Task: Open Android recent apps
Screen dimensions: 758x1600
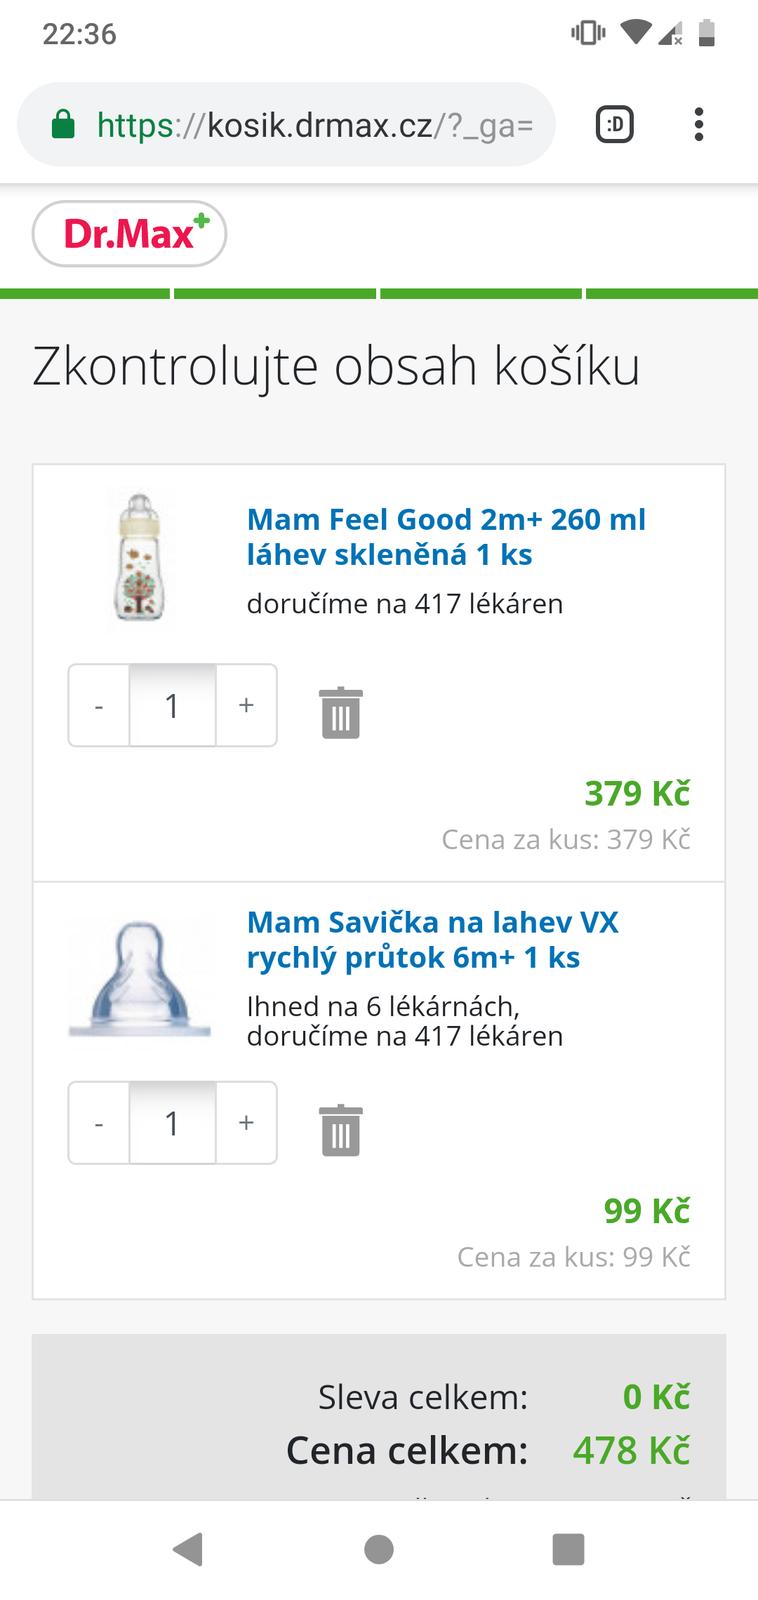Action: coord(568,1549)
